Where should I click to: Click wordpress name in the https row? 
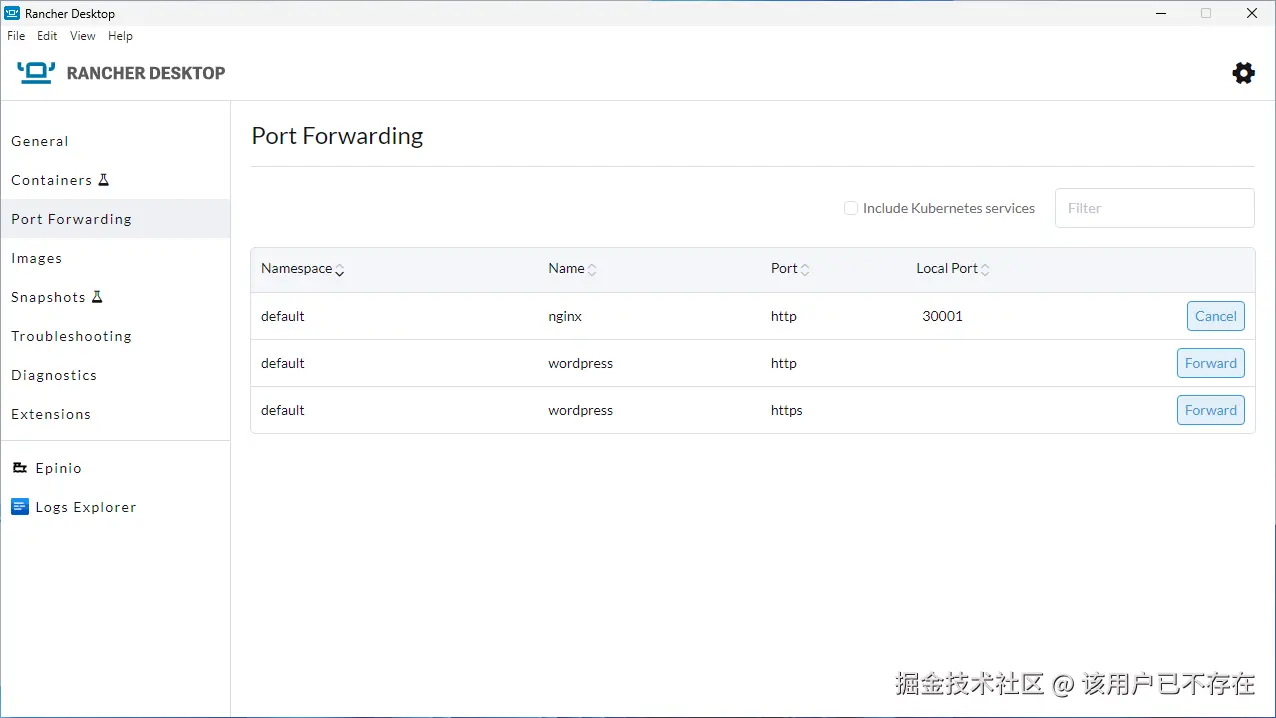[x=581, y=410]
